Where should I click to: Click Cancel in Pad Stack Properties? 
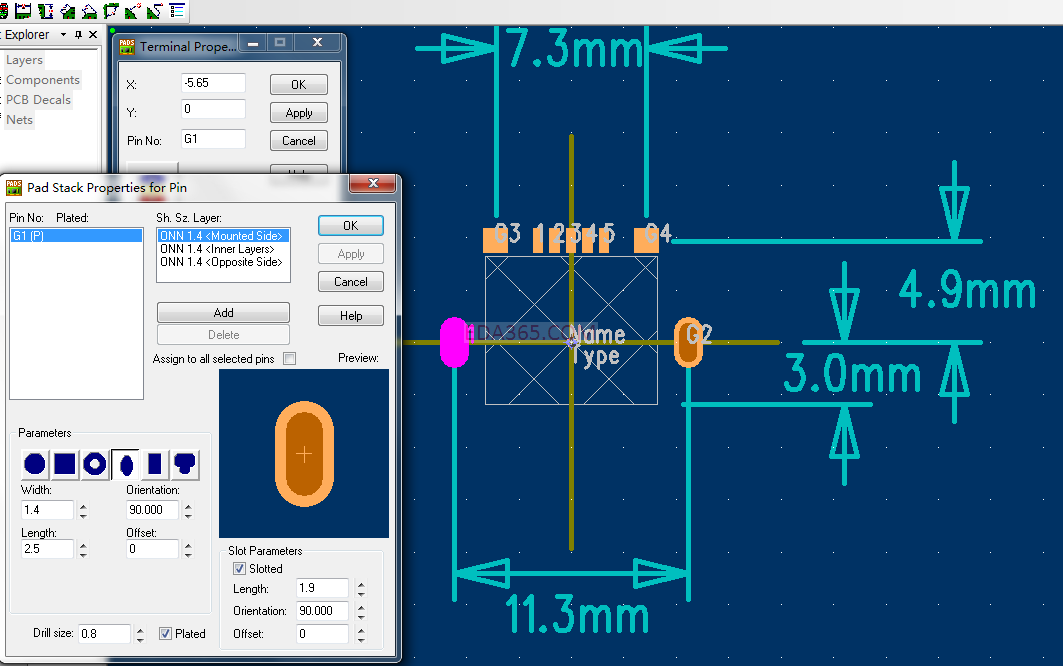pyautogui.click(x=350, y=281)
